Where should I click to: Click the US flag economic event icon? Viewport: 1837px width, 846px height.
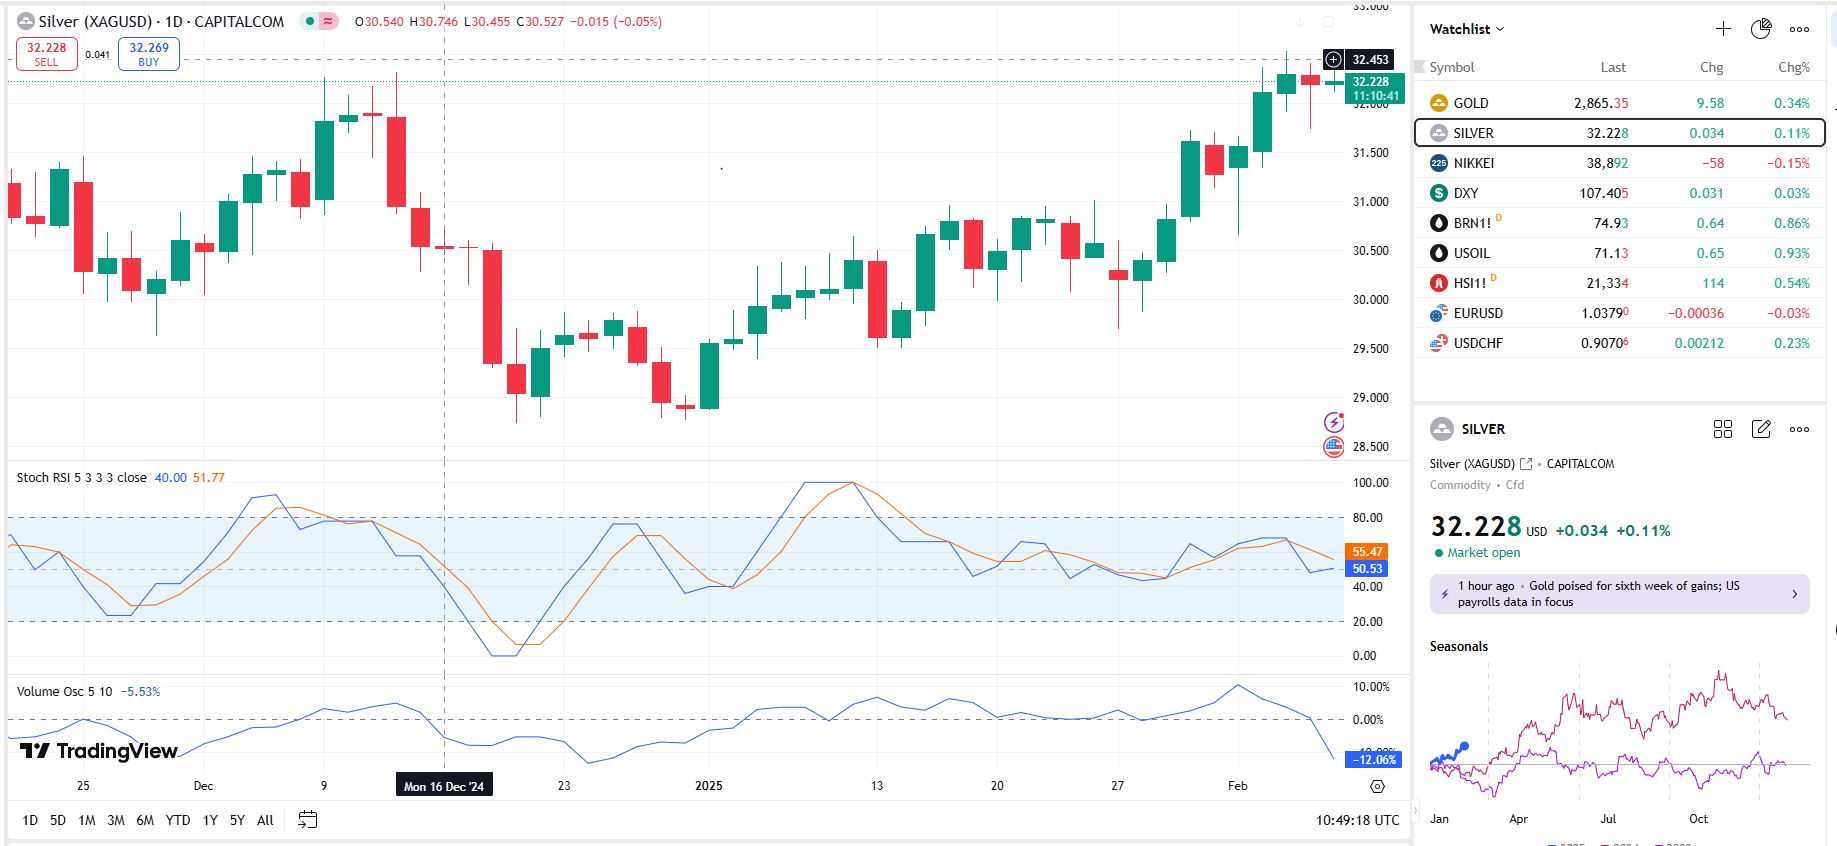click(x=1333, y=447)
